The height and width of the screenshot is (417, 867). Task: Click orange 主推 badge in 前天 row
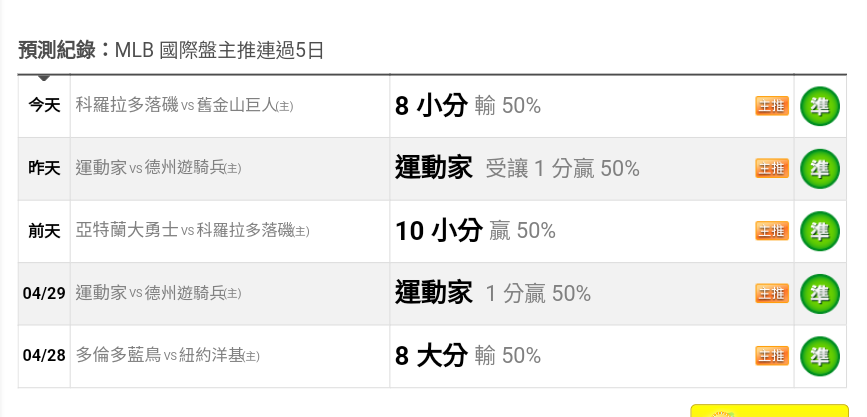pos(772,231)
